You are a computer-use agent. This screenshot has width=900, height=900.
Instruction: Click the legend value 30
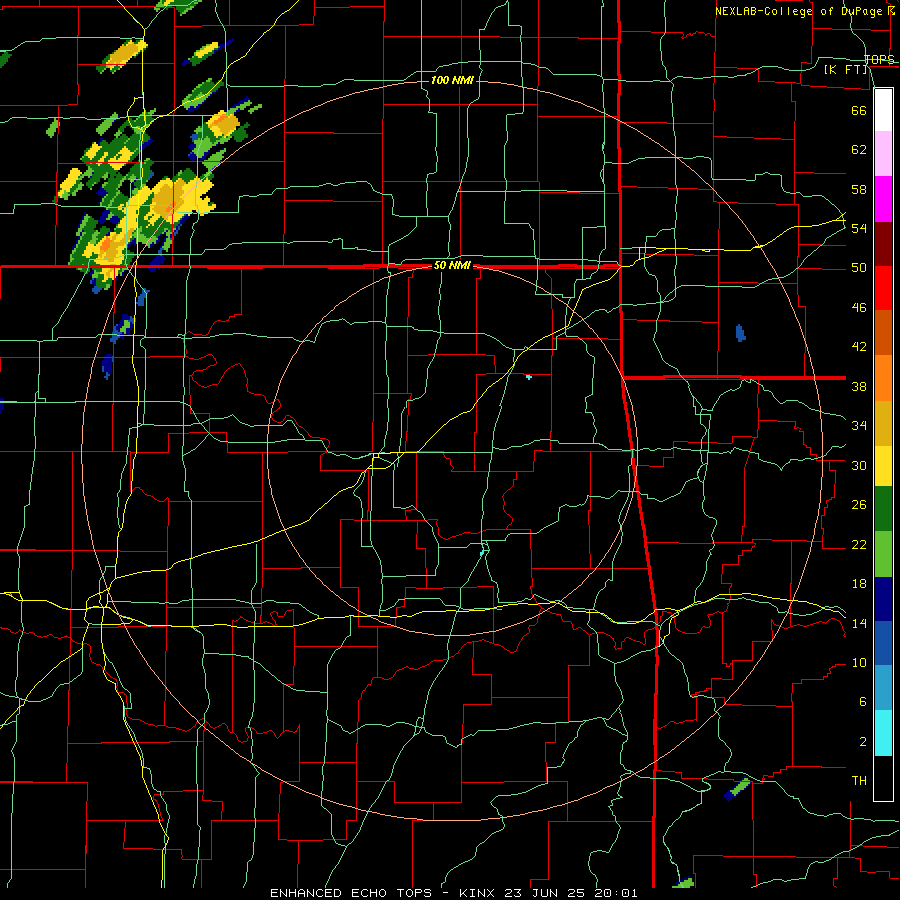(859, 465)
